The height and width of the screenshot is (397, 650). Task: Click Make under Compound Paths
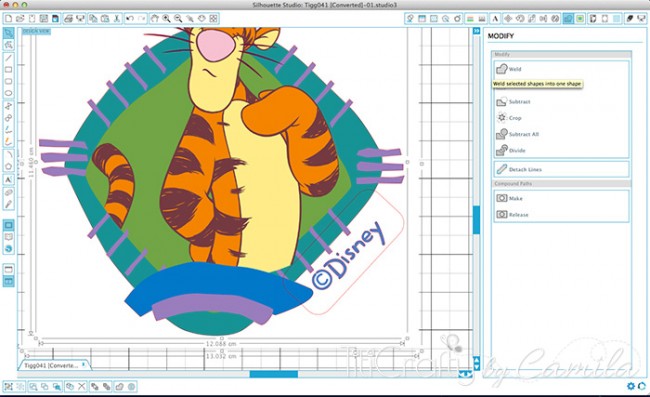pos(509,198)
